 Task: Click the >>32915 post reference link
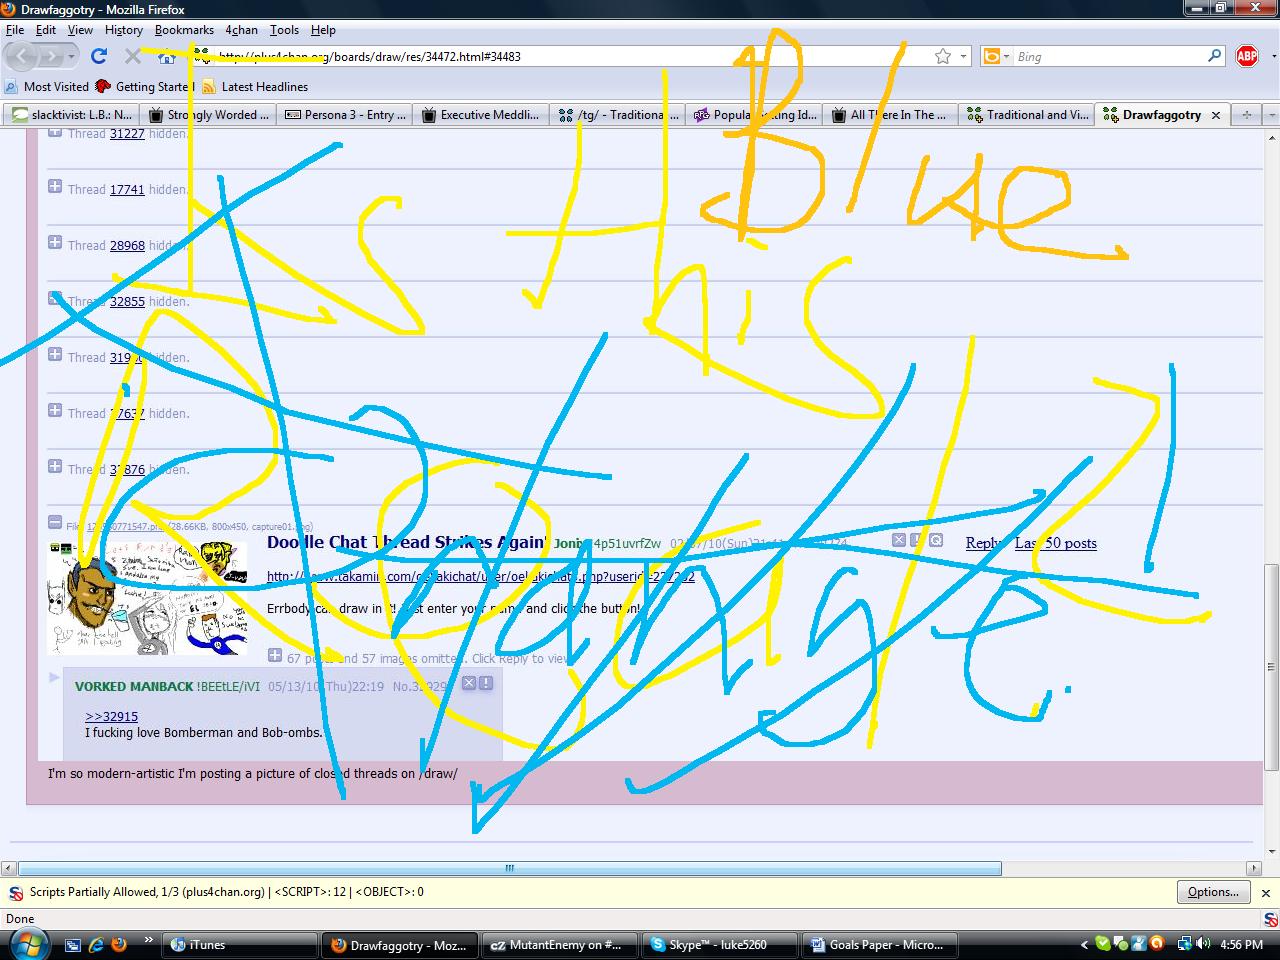(112, 716)
